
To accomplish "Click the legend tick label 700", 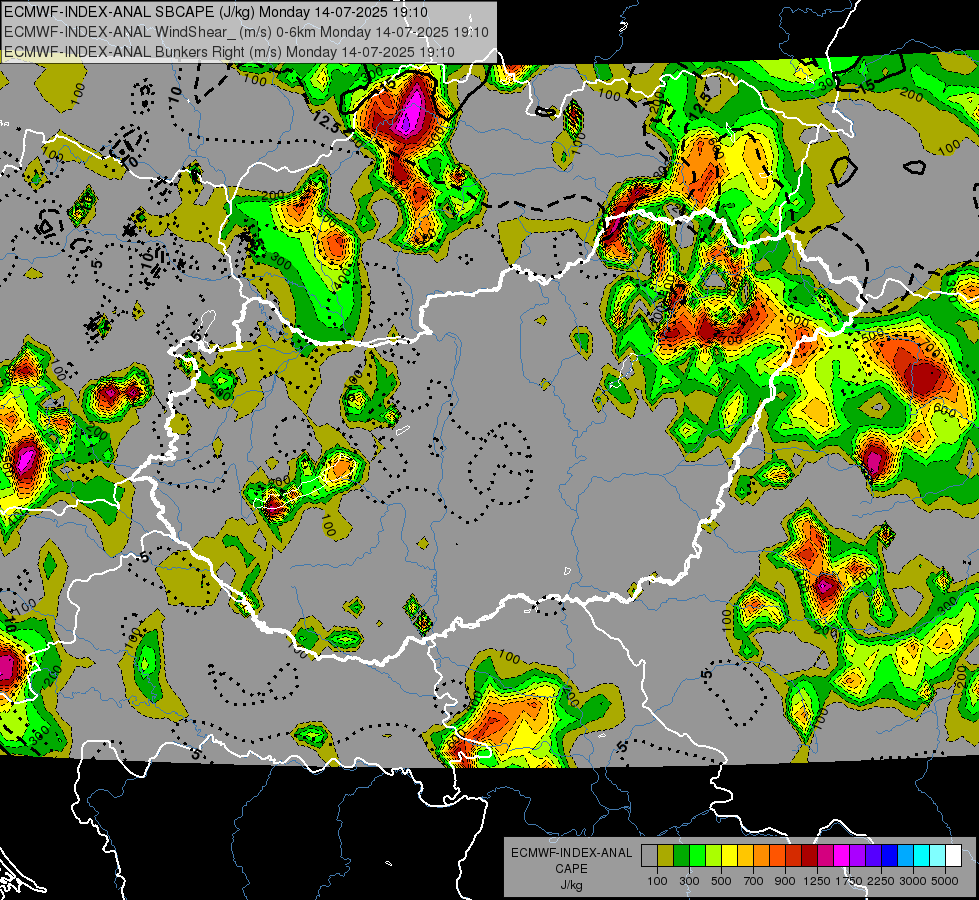I will tap(754, 881).
